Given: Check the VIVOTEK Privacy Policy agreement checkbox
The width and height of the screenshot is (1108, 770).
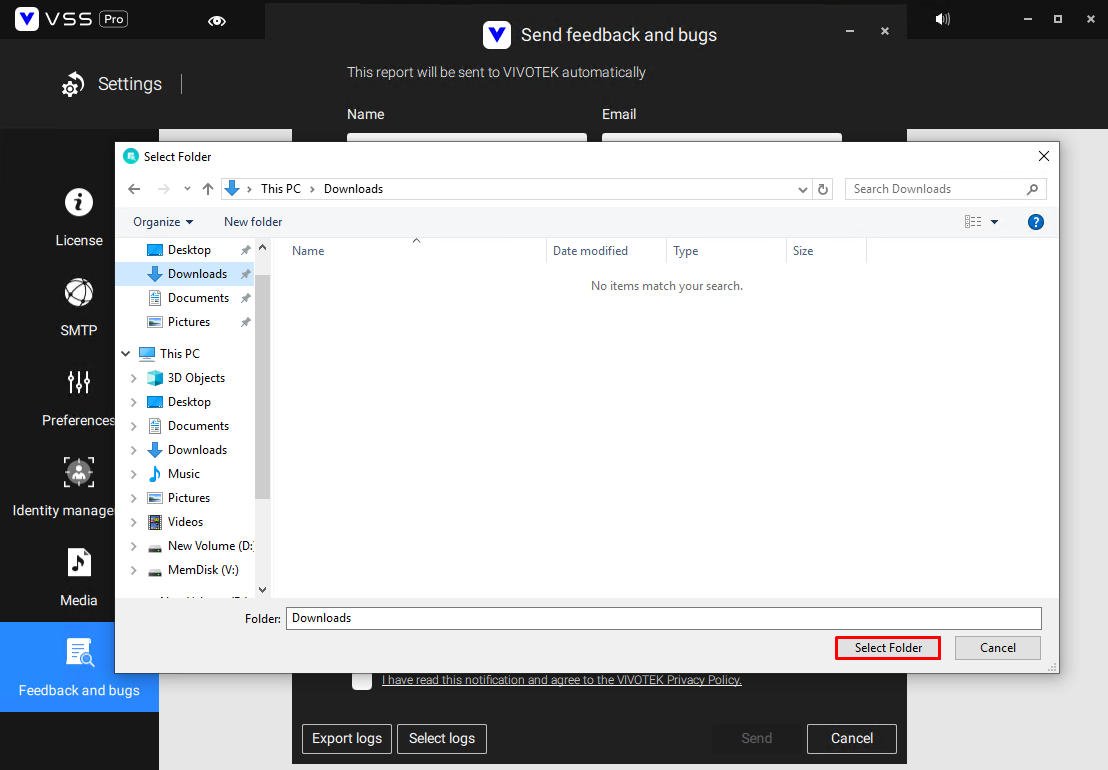Looking at the screenshot, I should click(x=362, y=680).
